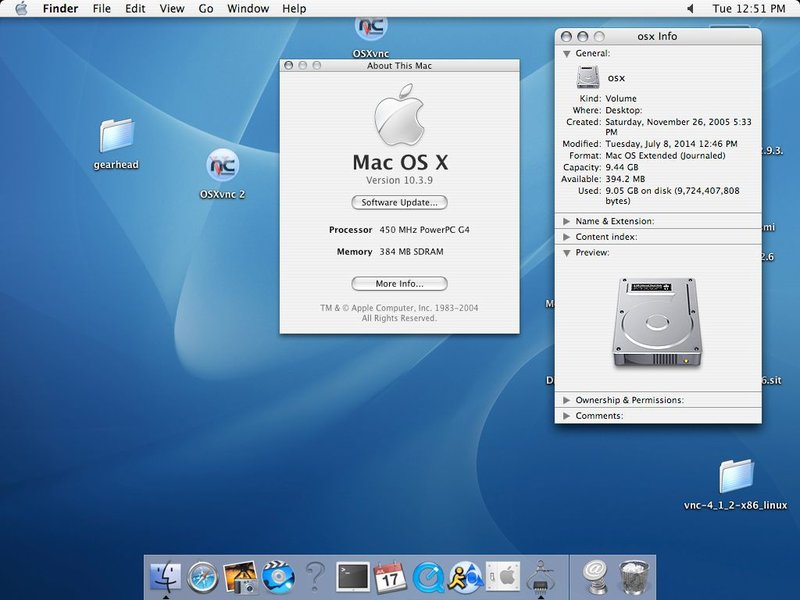Open the View menu
The width and height of the screenshot is (800, 600).
pos(172,9)
